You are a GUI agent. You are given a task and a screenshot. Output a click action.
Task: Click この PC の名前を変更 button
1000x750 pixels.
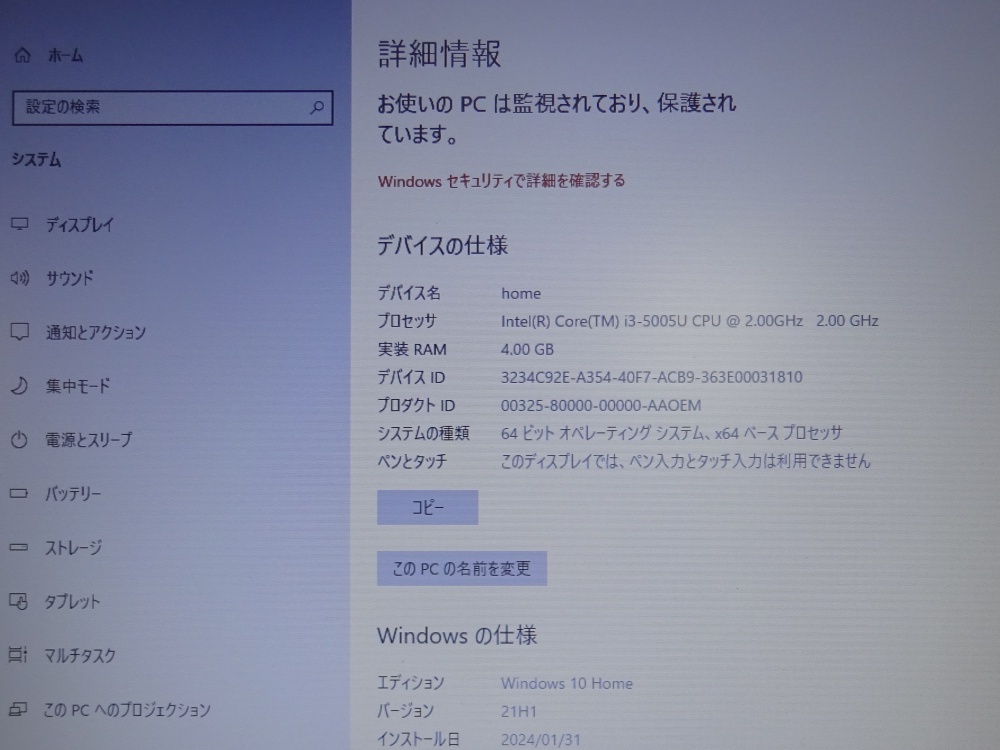tap(461, 567)
